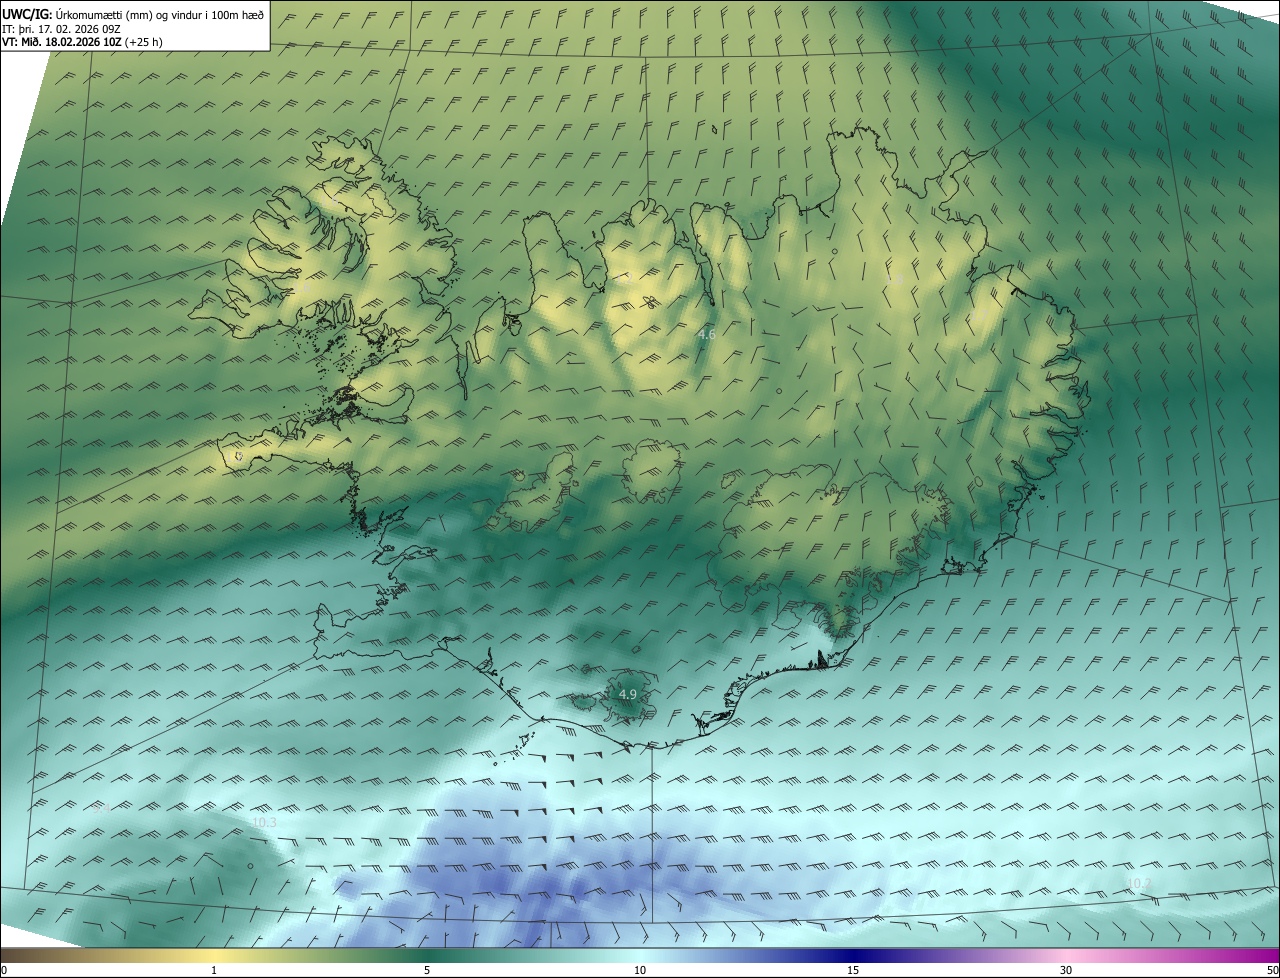
Task: Click the 10.2 value label on the map
Action: (x=1139, y=883)
